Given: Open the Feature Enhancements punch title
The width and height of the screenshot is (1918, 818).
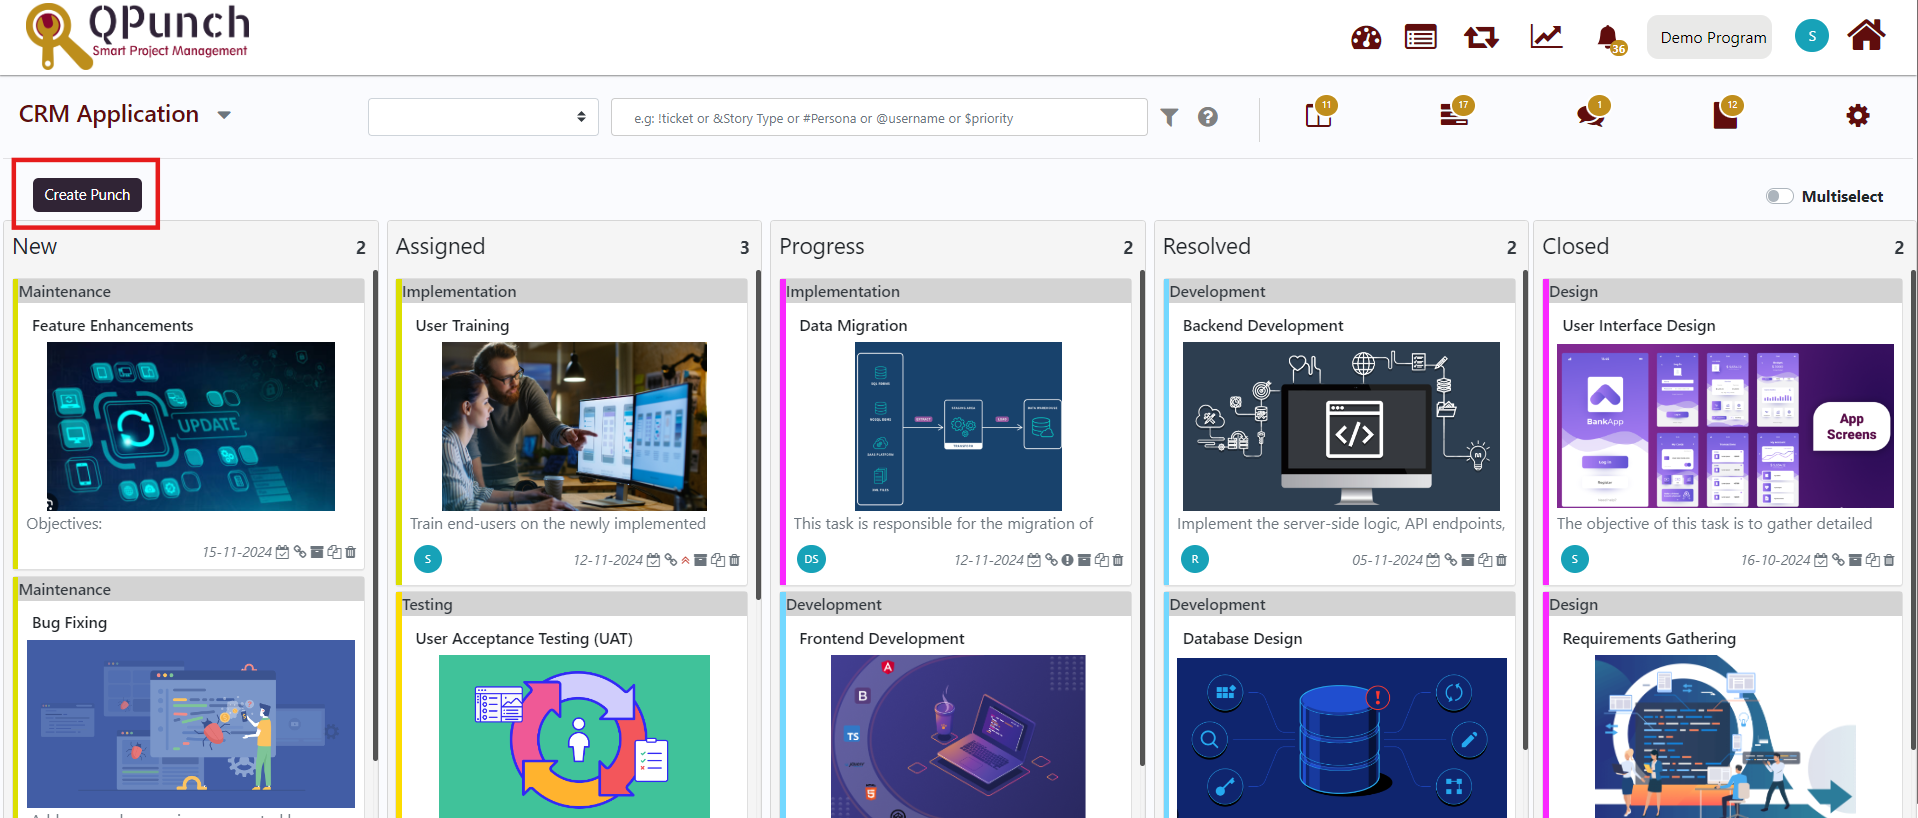Looking at the screenshot, I should [x=113, y=326].
